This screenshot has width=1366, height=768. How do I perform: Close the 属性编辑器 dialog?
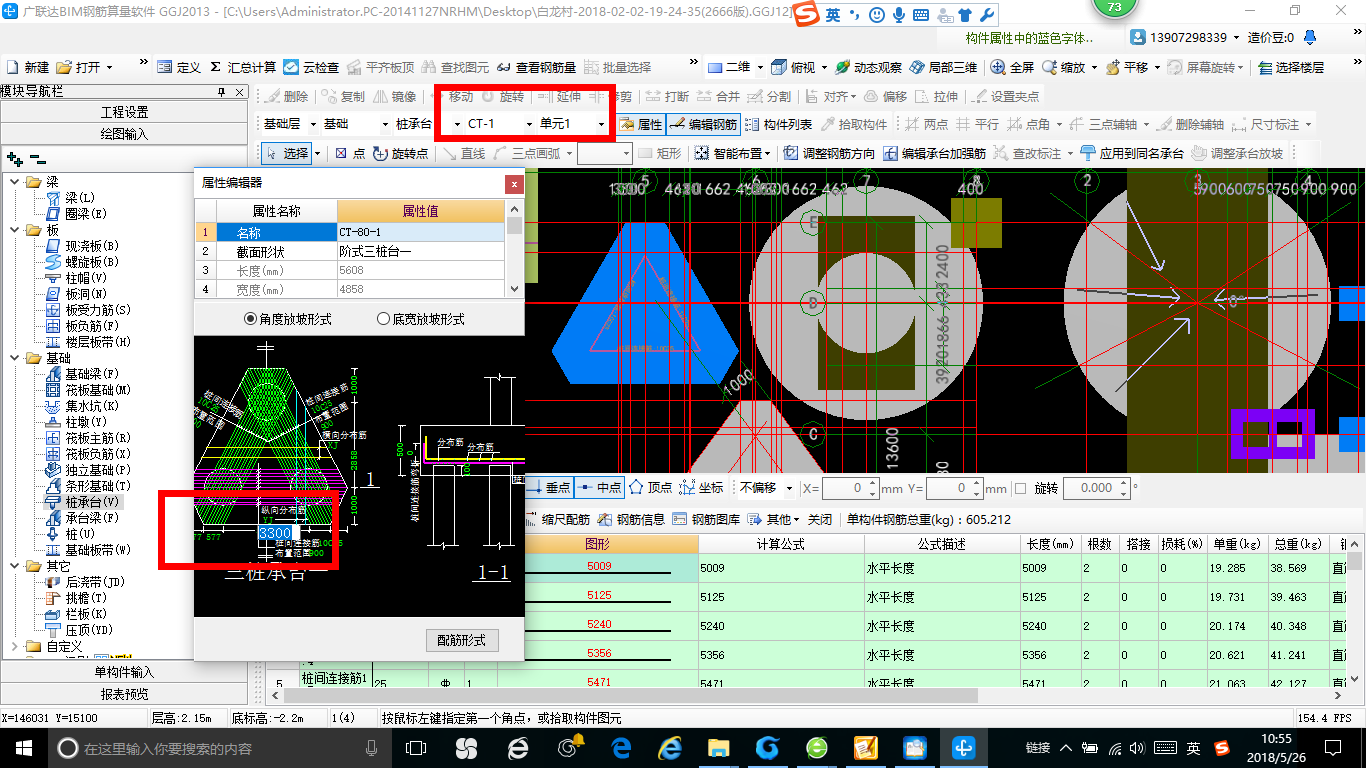[x=514, y=183]
